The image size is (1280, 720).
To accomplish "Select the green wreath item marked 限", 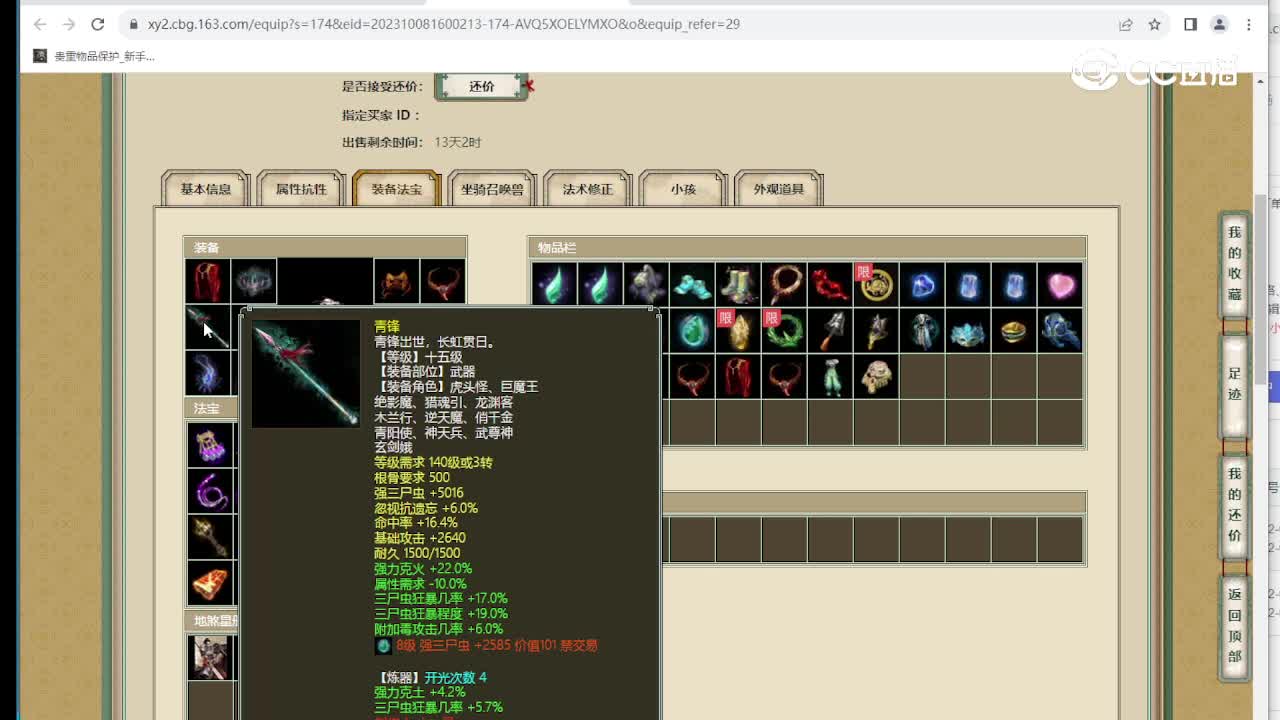I will coord(783,330).
